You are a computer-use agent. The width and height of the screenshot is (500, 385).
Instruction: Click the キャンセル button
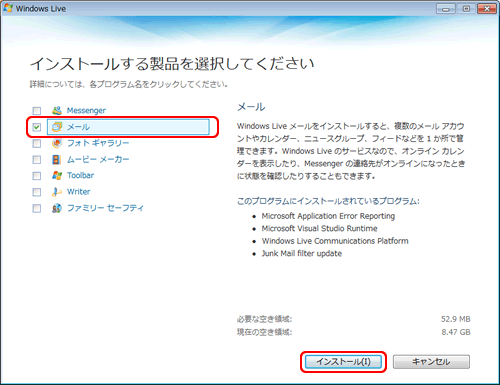click(431, 362)
